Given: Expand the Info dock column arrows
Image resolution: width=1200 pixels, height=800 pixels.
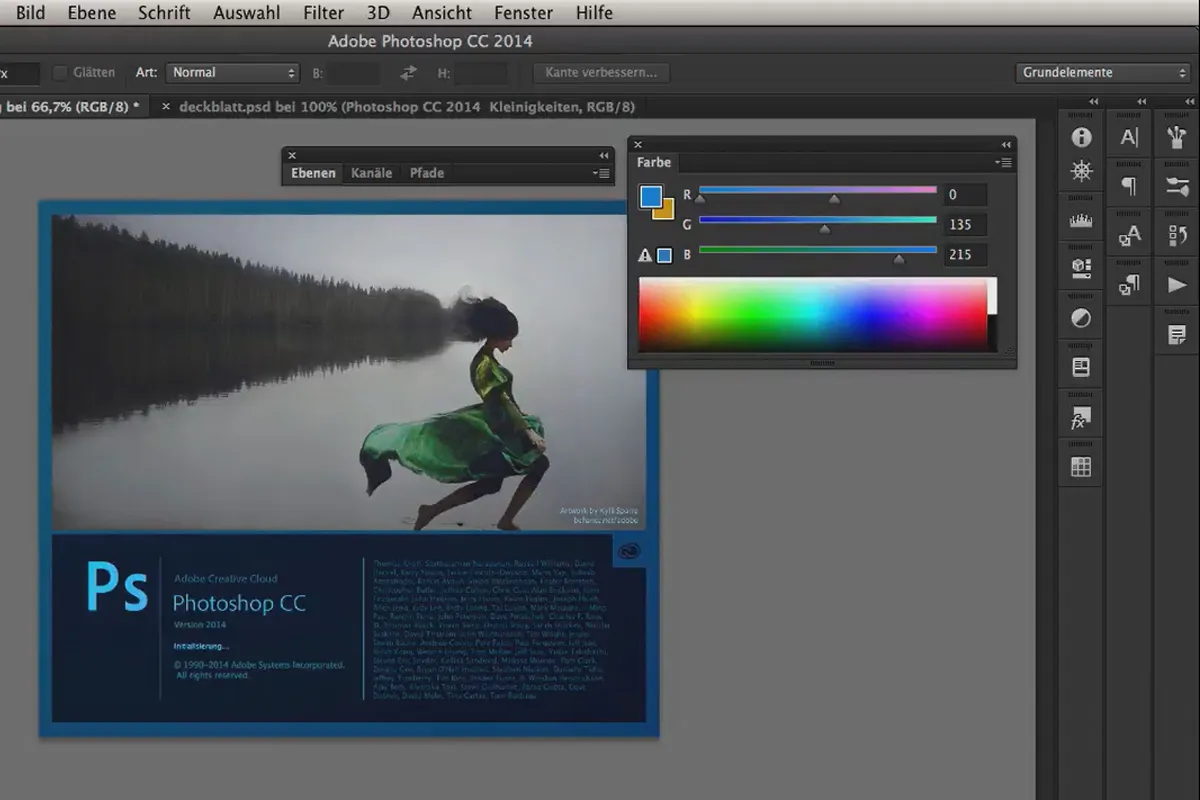Looking at the screenshot, I should [x=1093, y=101].
